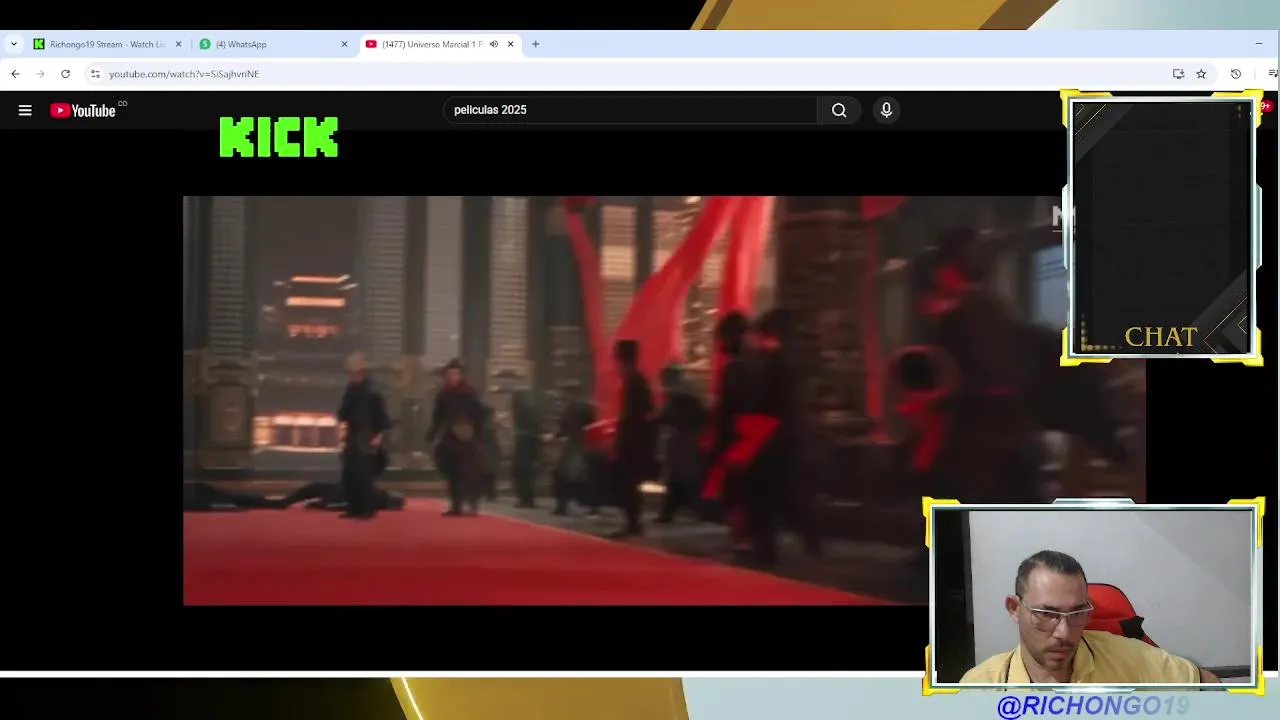1280x720 pixels.
Task: Minimize the browser window
Action: [1259, 44]
